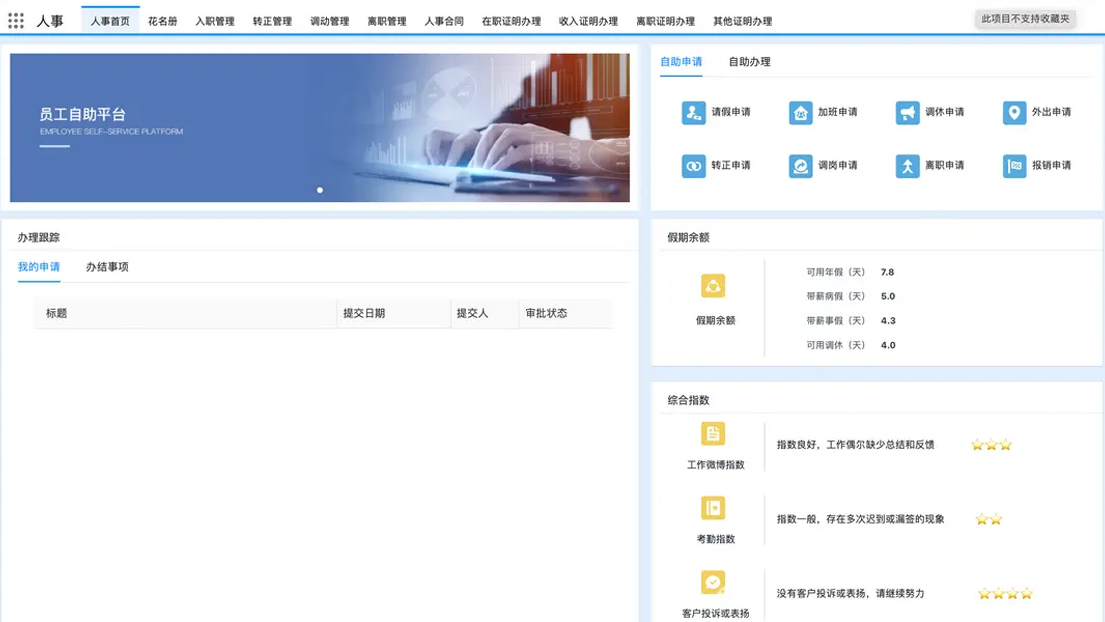
Task: Open the 离职申请 resignation request icon
Action: point(906,166)
